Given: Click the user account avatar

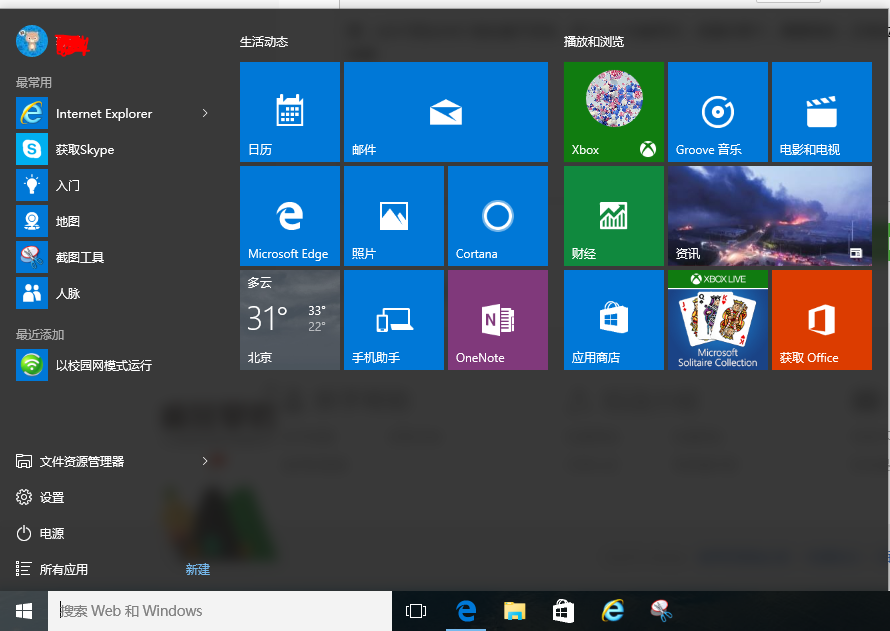Looking at the screenshot, I should (x=32, y=41).
